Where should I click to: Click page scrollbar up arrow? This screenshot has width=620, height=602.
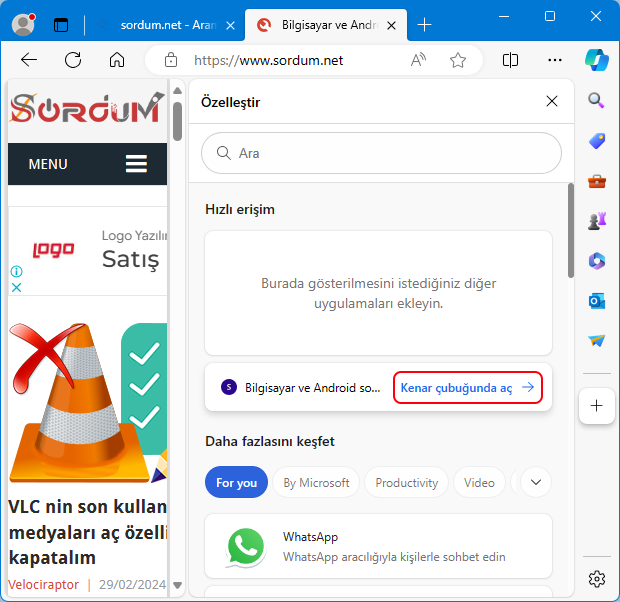click(x=178, y=91)
